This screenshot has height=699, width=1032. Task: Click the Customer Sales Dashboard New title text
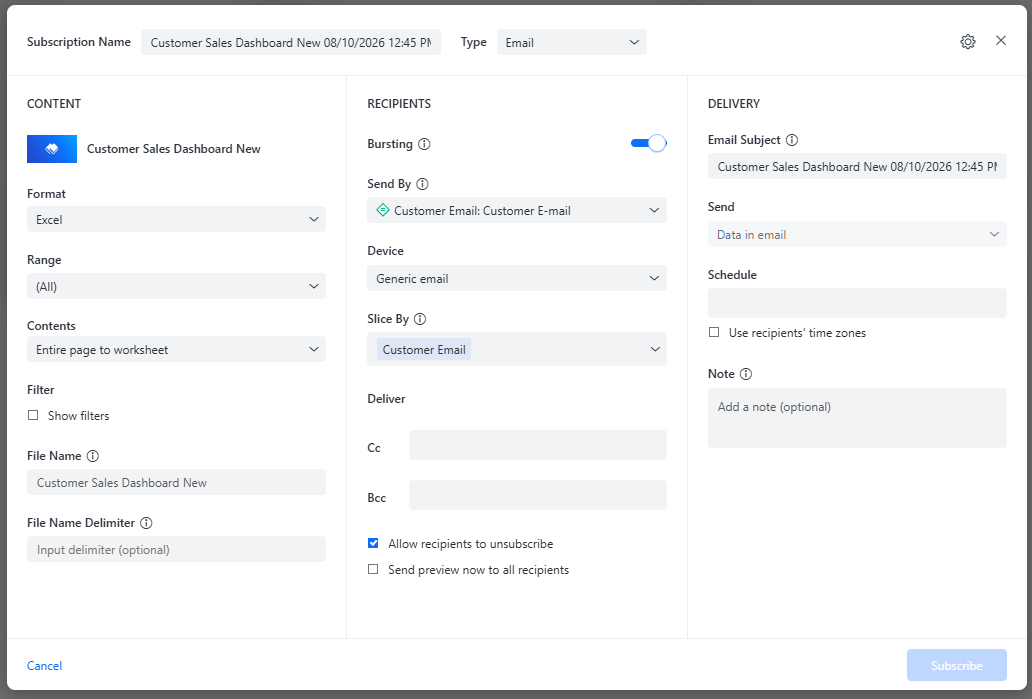coord(174,149)
